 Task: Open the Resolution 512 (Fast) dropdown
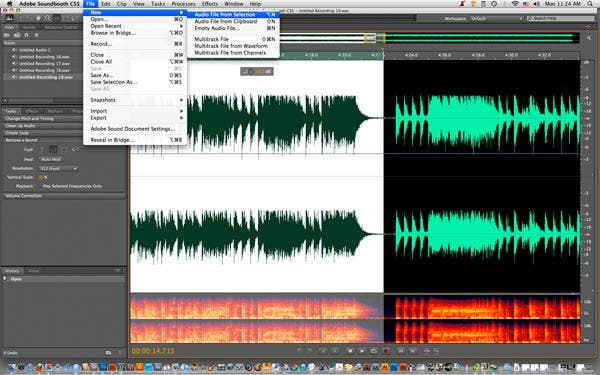58,168
